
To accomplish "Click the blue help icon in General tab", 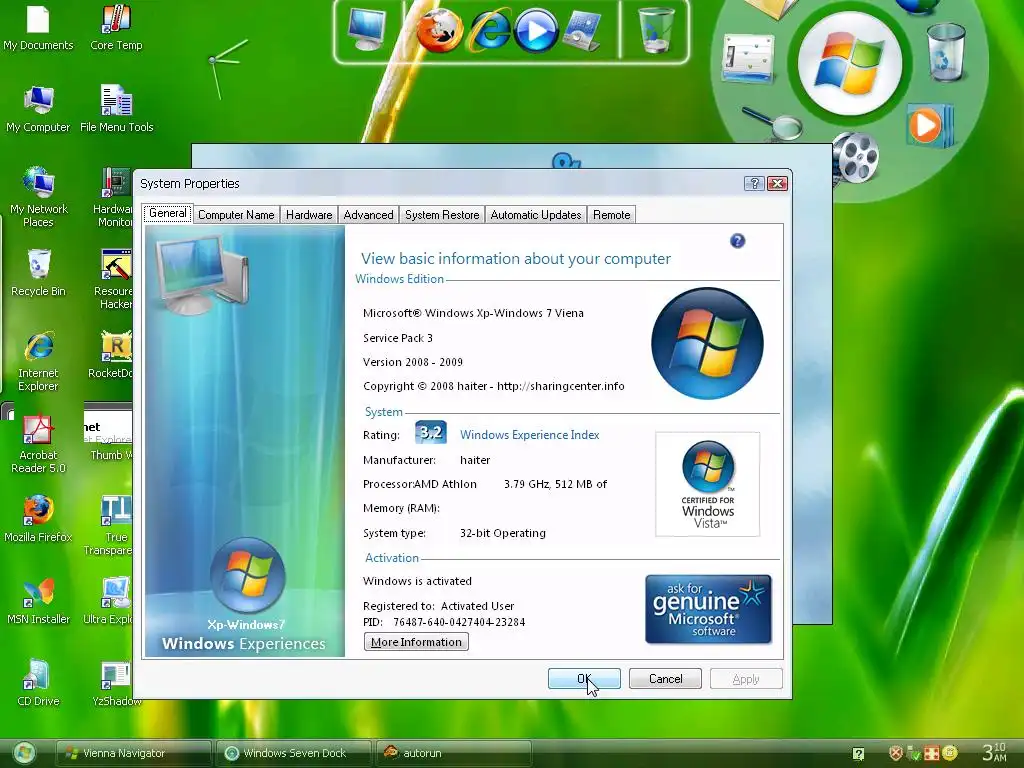I will click(737, 241).
